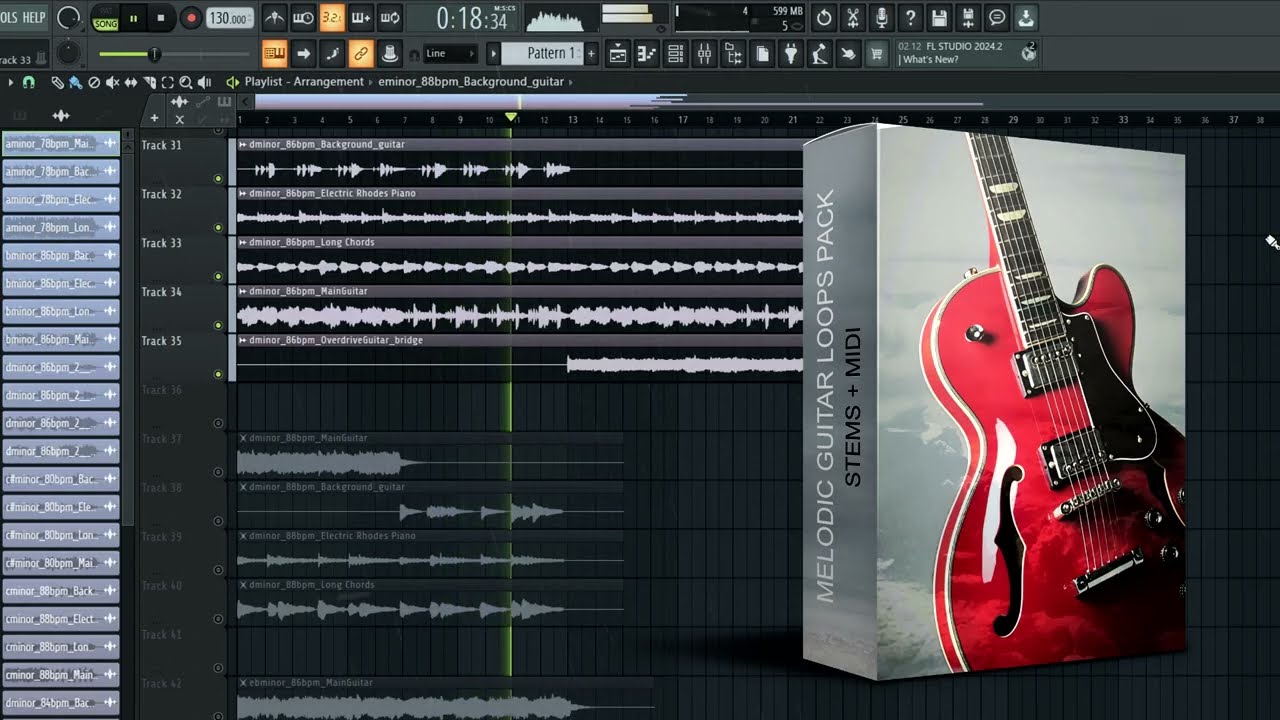Click the globe online news icon
This screenshot has width=1280, height=720.
pos(1028,54)
